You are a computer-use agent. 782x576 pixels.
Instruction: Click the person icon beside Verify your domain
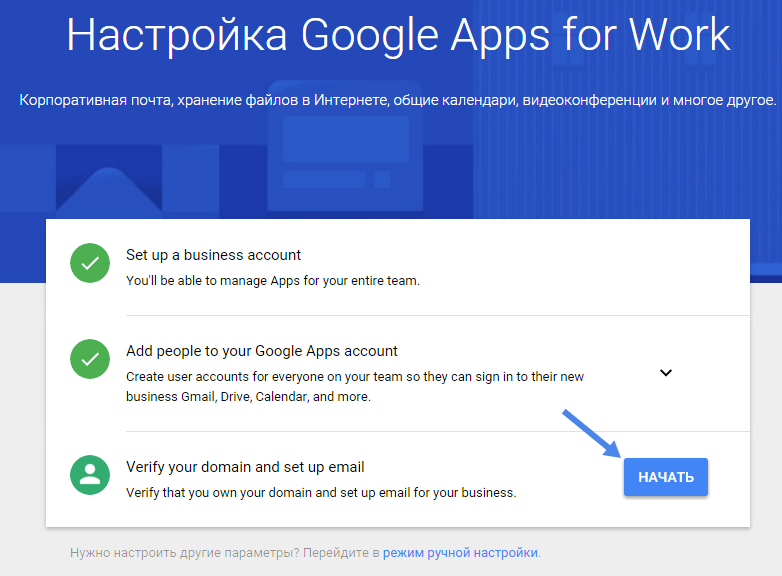(x=90, y=475)
